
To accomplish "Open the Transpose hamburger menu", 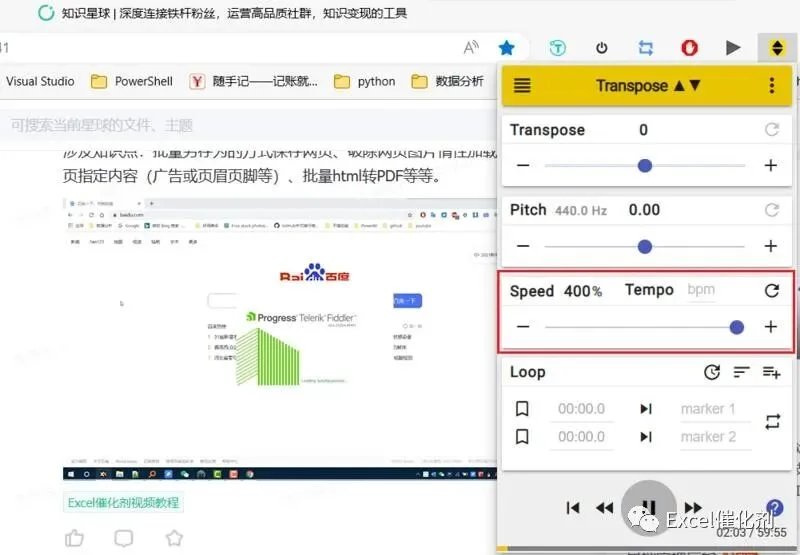I will pos(521,85).
